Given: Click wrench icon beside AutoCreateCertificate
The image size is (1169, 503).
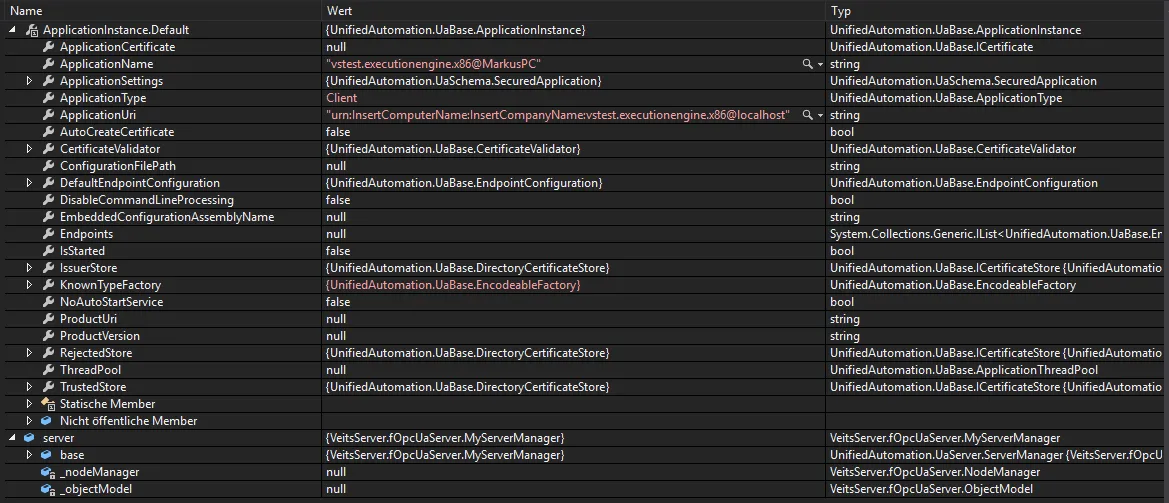Looking at the screenshot, I should click(48, 132).
